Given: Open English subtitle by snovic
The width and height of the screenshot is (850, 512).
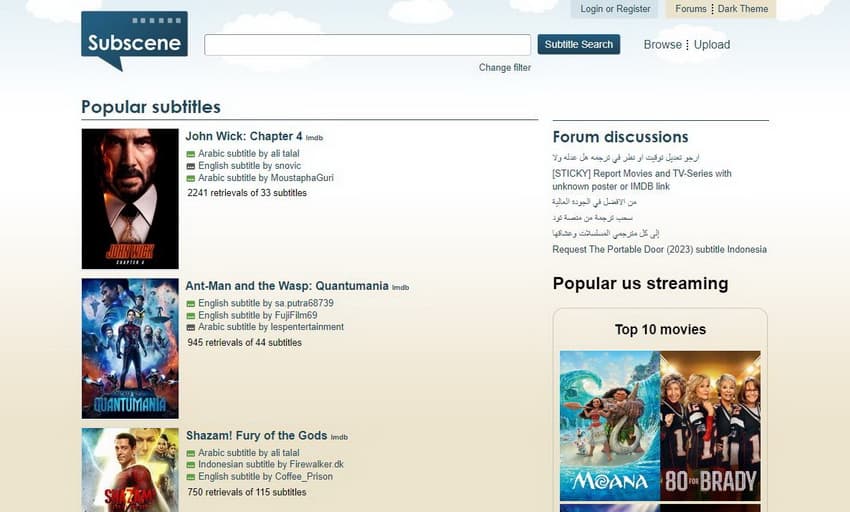Looking at the screenshot, I should (x=249, y=165).
